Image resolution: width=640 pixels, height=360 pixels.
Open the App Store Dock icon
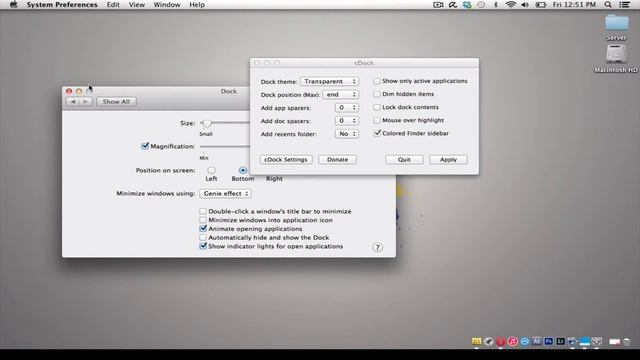click(524, 341)
